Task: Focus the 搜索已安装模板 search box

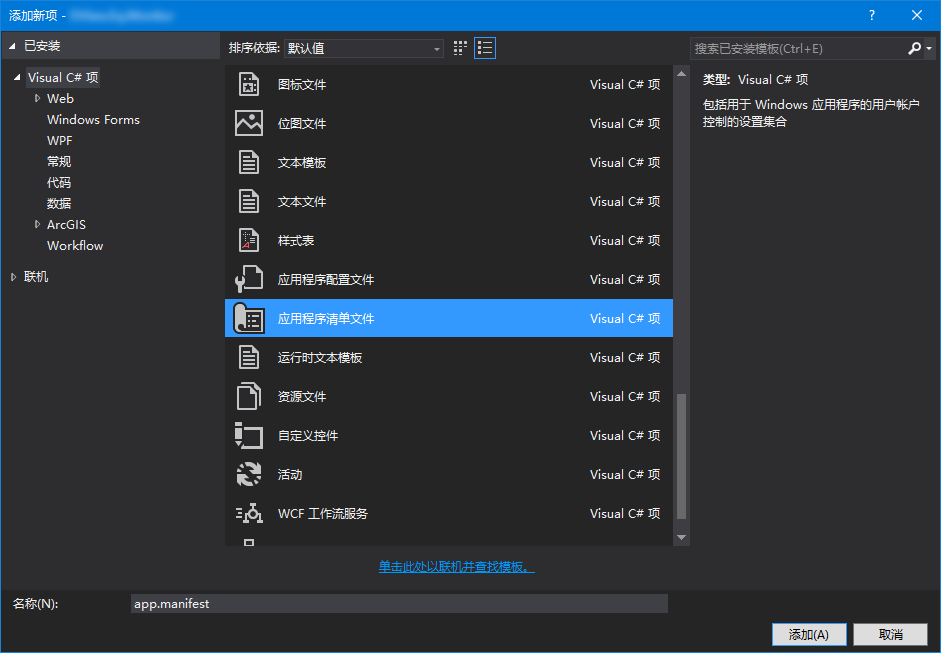Action: (800, 48)
